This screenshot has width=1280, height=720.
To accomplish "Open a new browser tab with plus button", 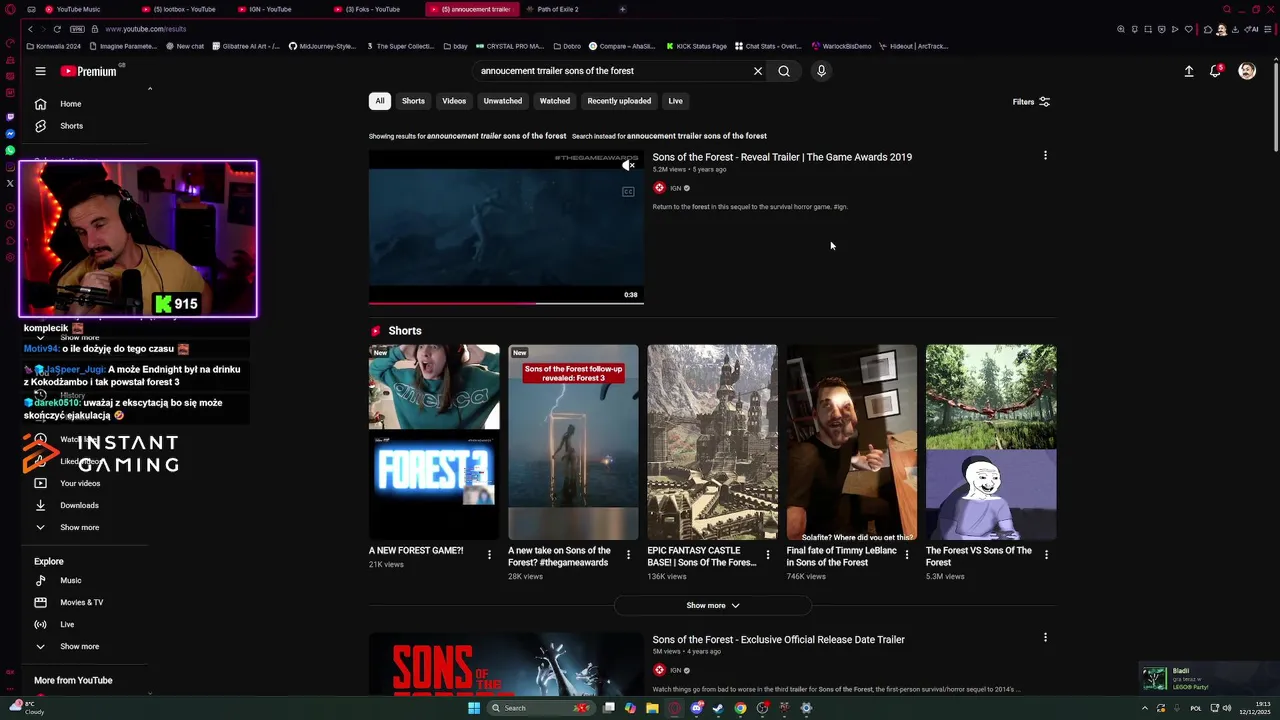I will (x=622, y=9).
